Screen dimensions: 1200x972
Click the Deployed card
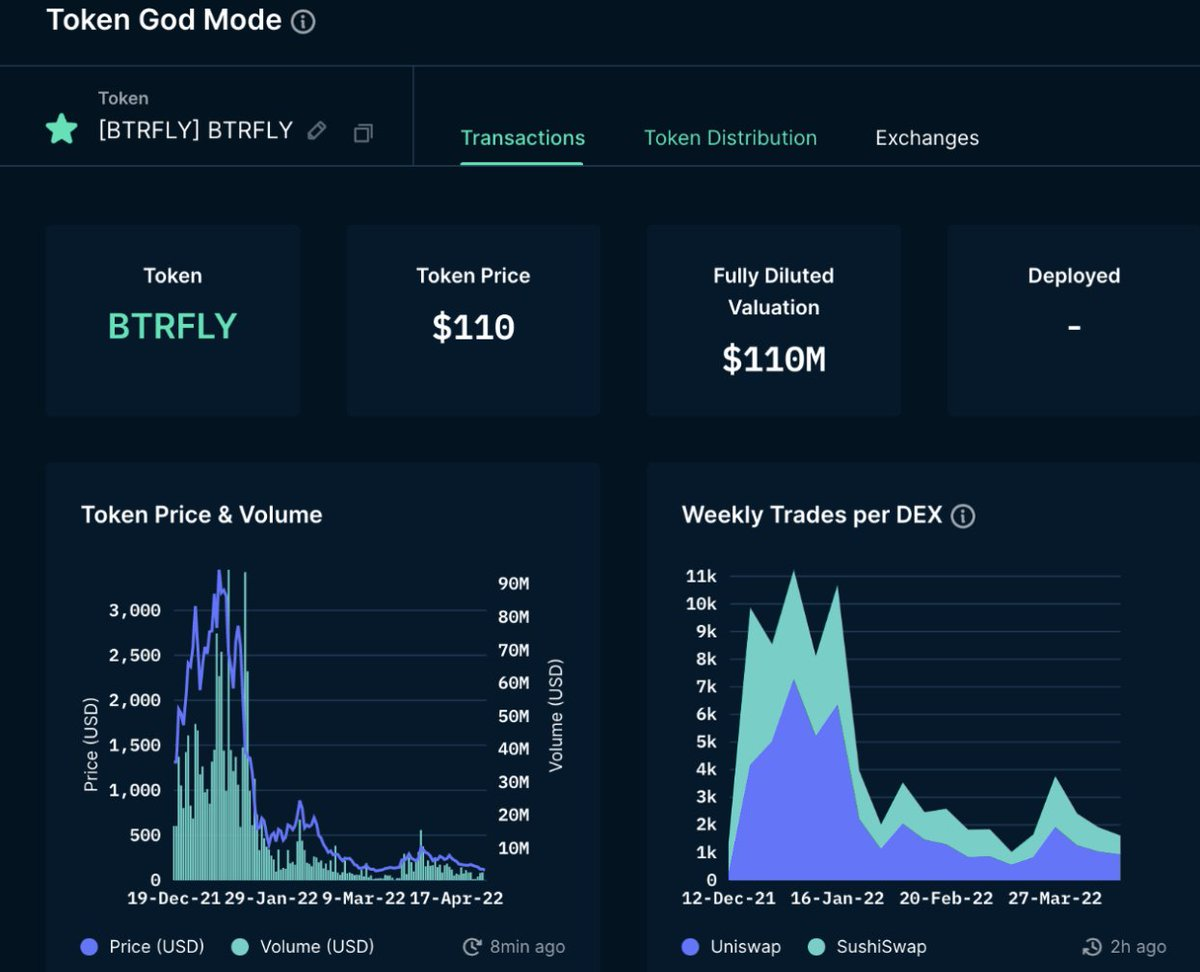coord(1073,320)
